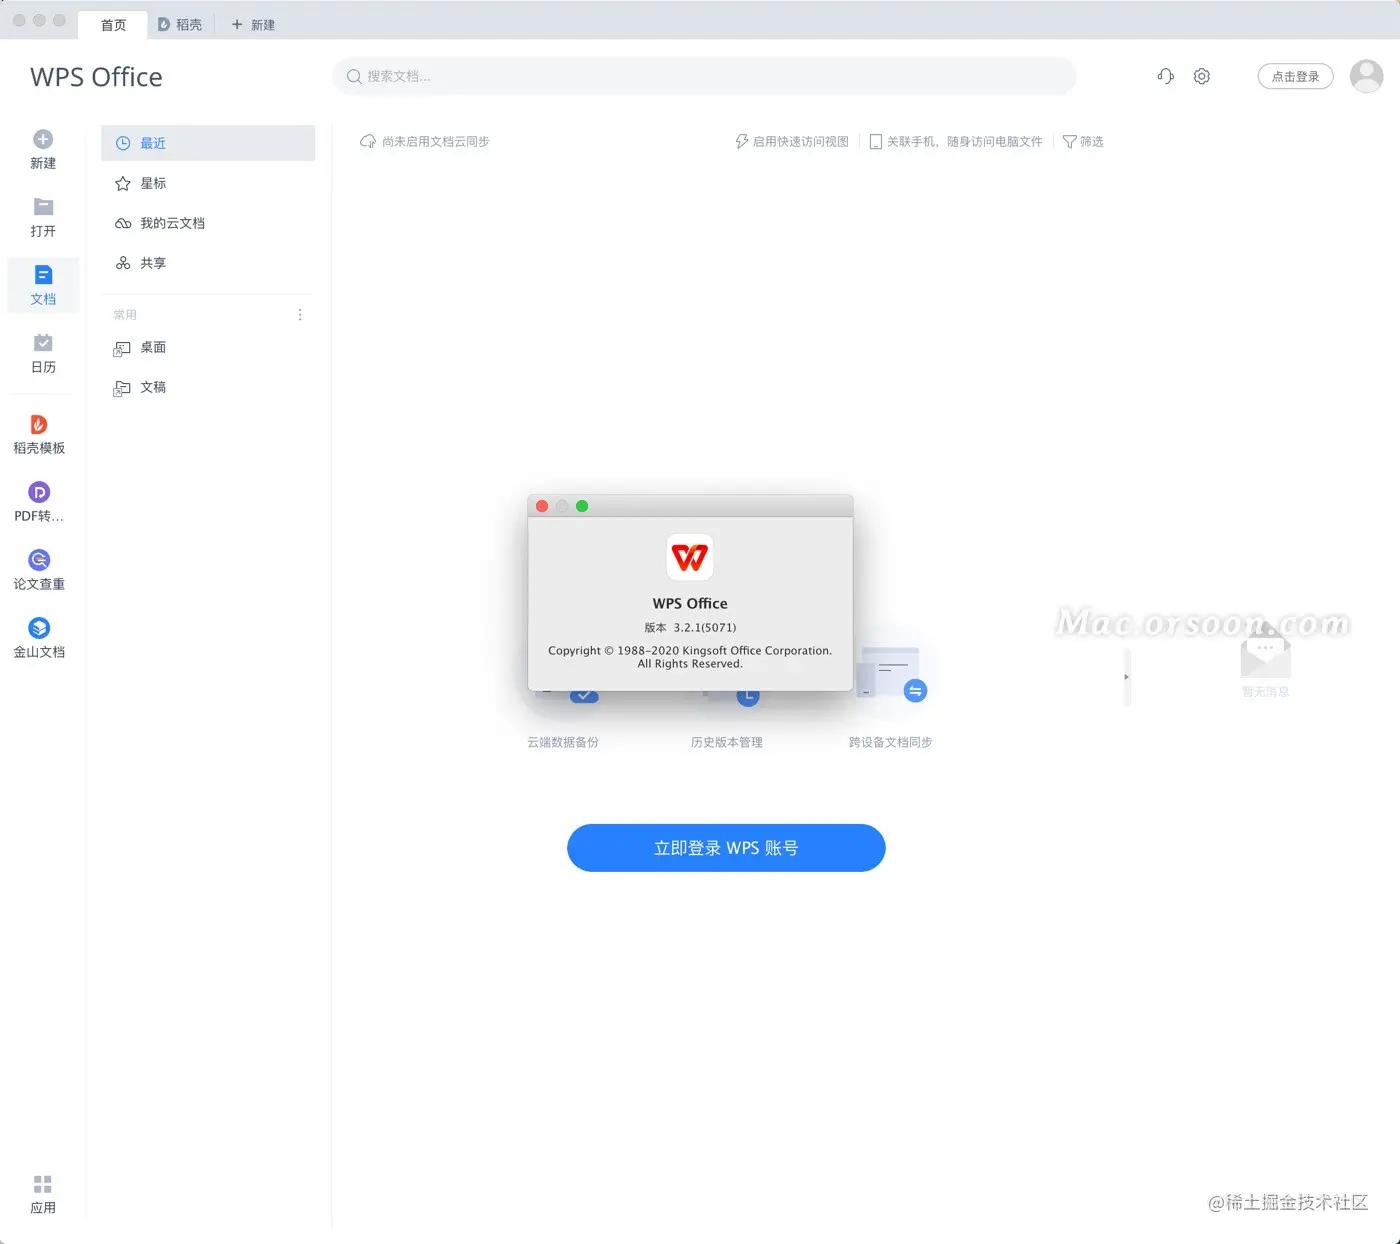
Task: Open the 打开 folder icon
Action: [43, 207]
